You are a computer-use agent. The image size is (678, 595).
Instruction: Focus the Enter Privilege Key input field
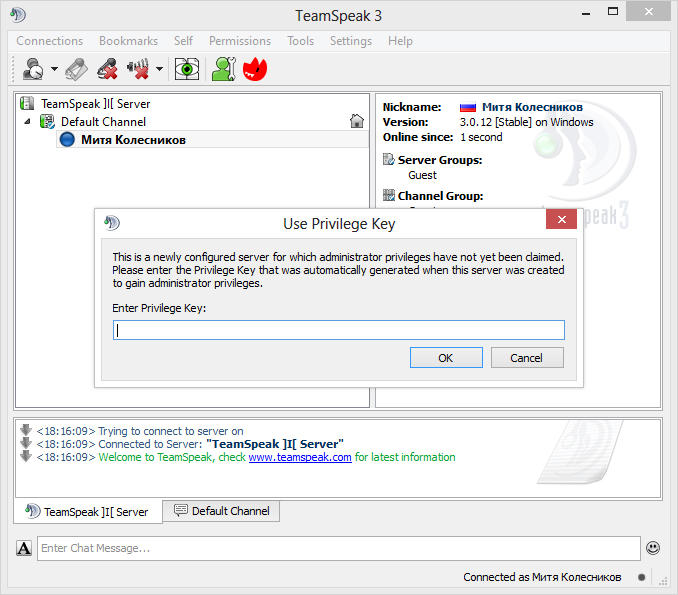[339, 330]
